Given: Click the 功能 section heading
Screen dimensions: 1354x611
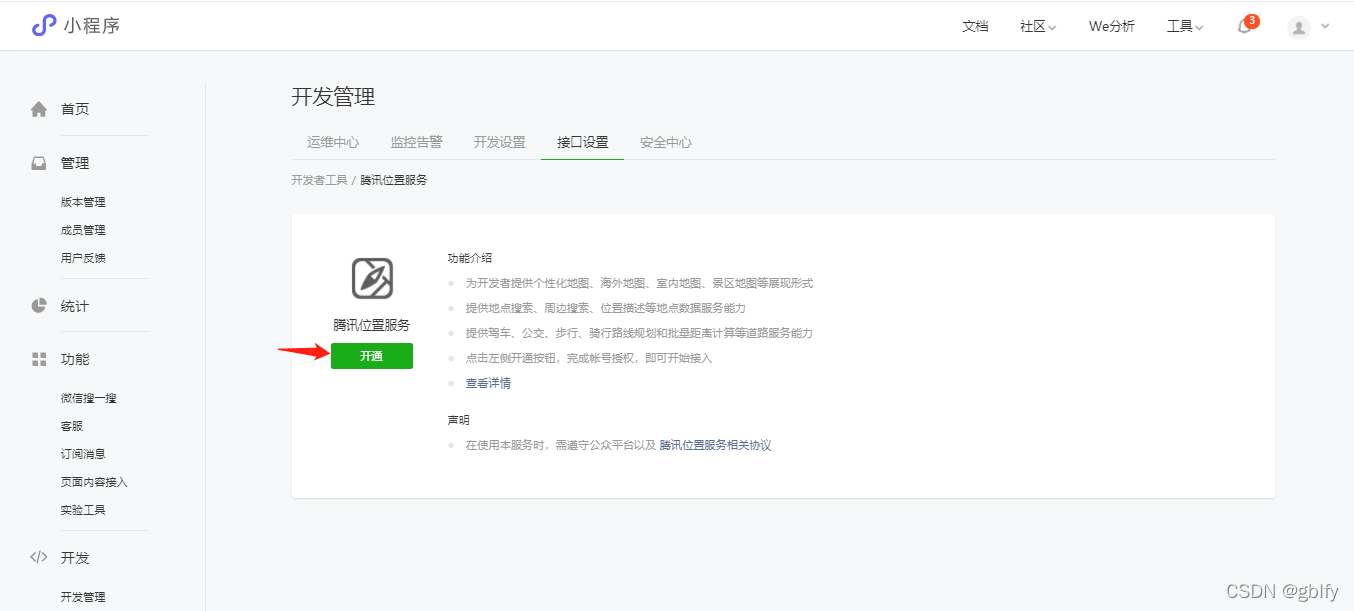Looking at the screenshot, I should 75,359.
